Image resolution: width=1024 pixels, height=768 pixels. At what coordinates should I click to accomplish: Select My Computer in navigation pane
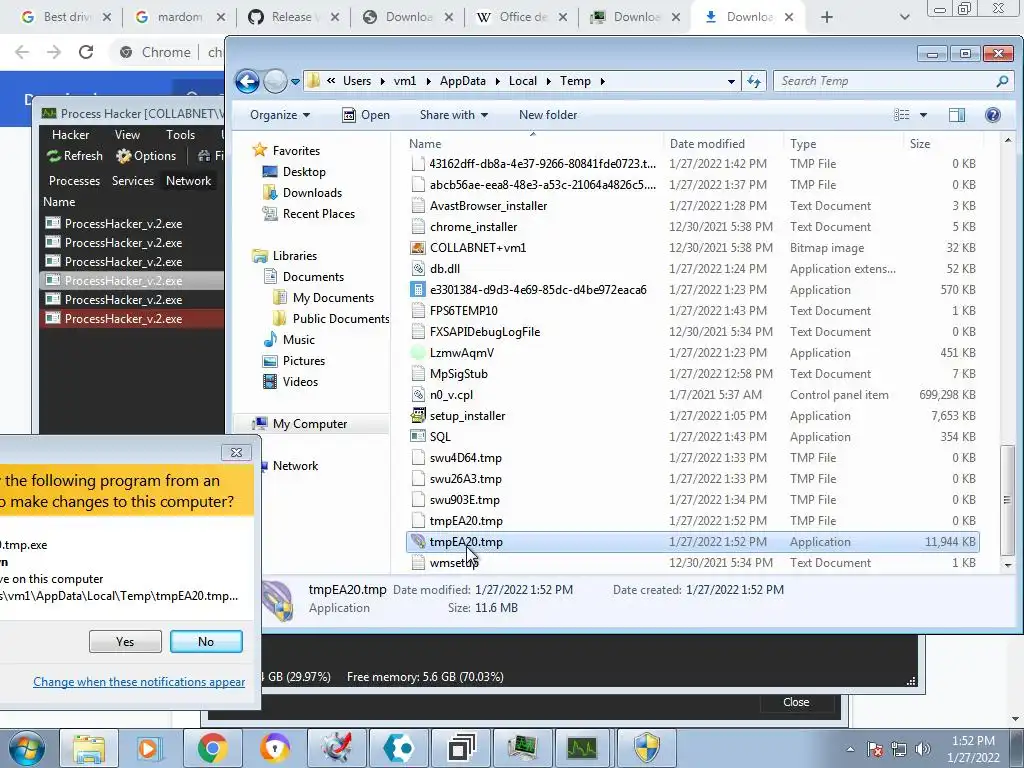click(x=310, y=424)
